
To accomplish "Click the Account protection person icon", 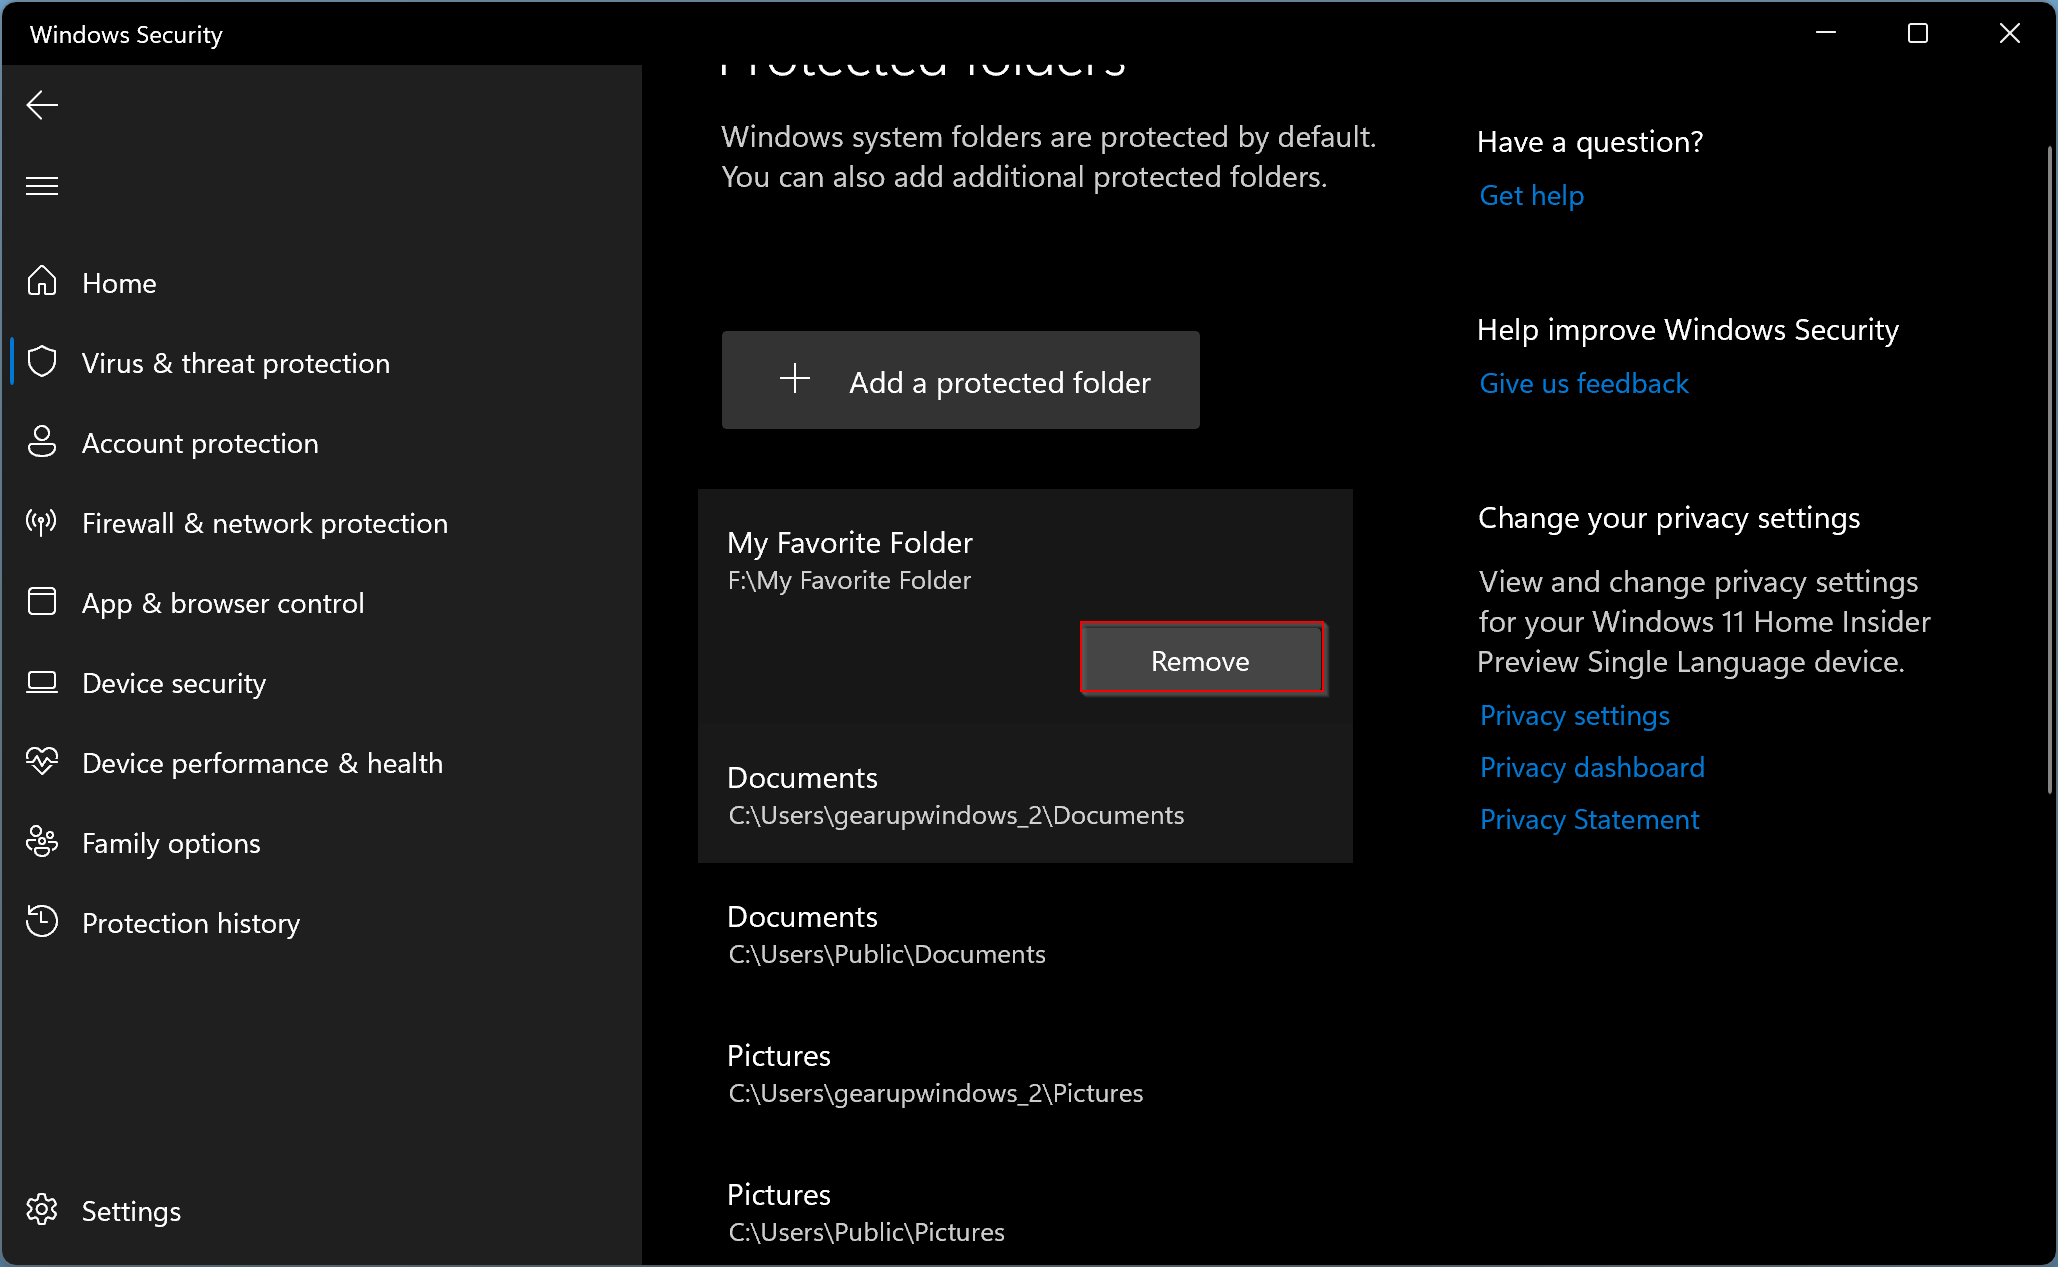I will pyautogui.click(x=42, y=442).
